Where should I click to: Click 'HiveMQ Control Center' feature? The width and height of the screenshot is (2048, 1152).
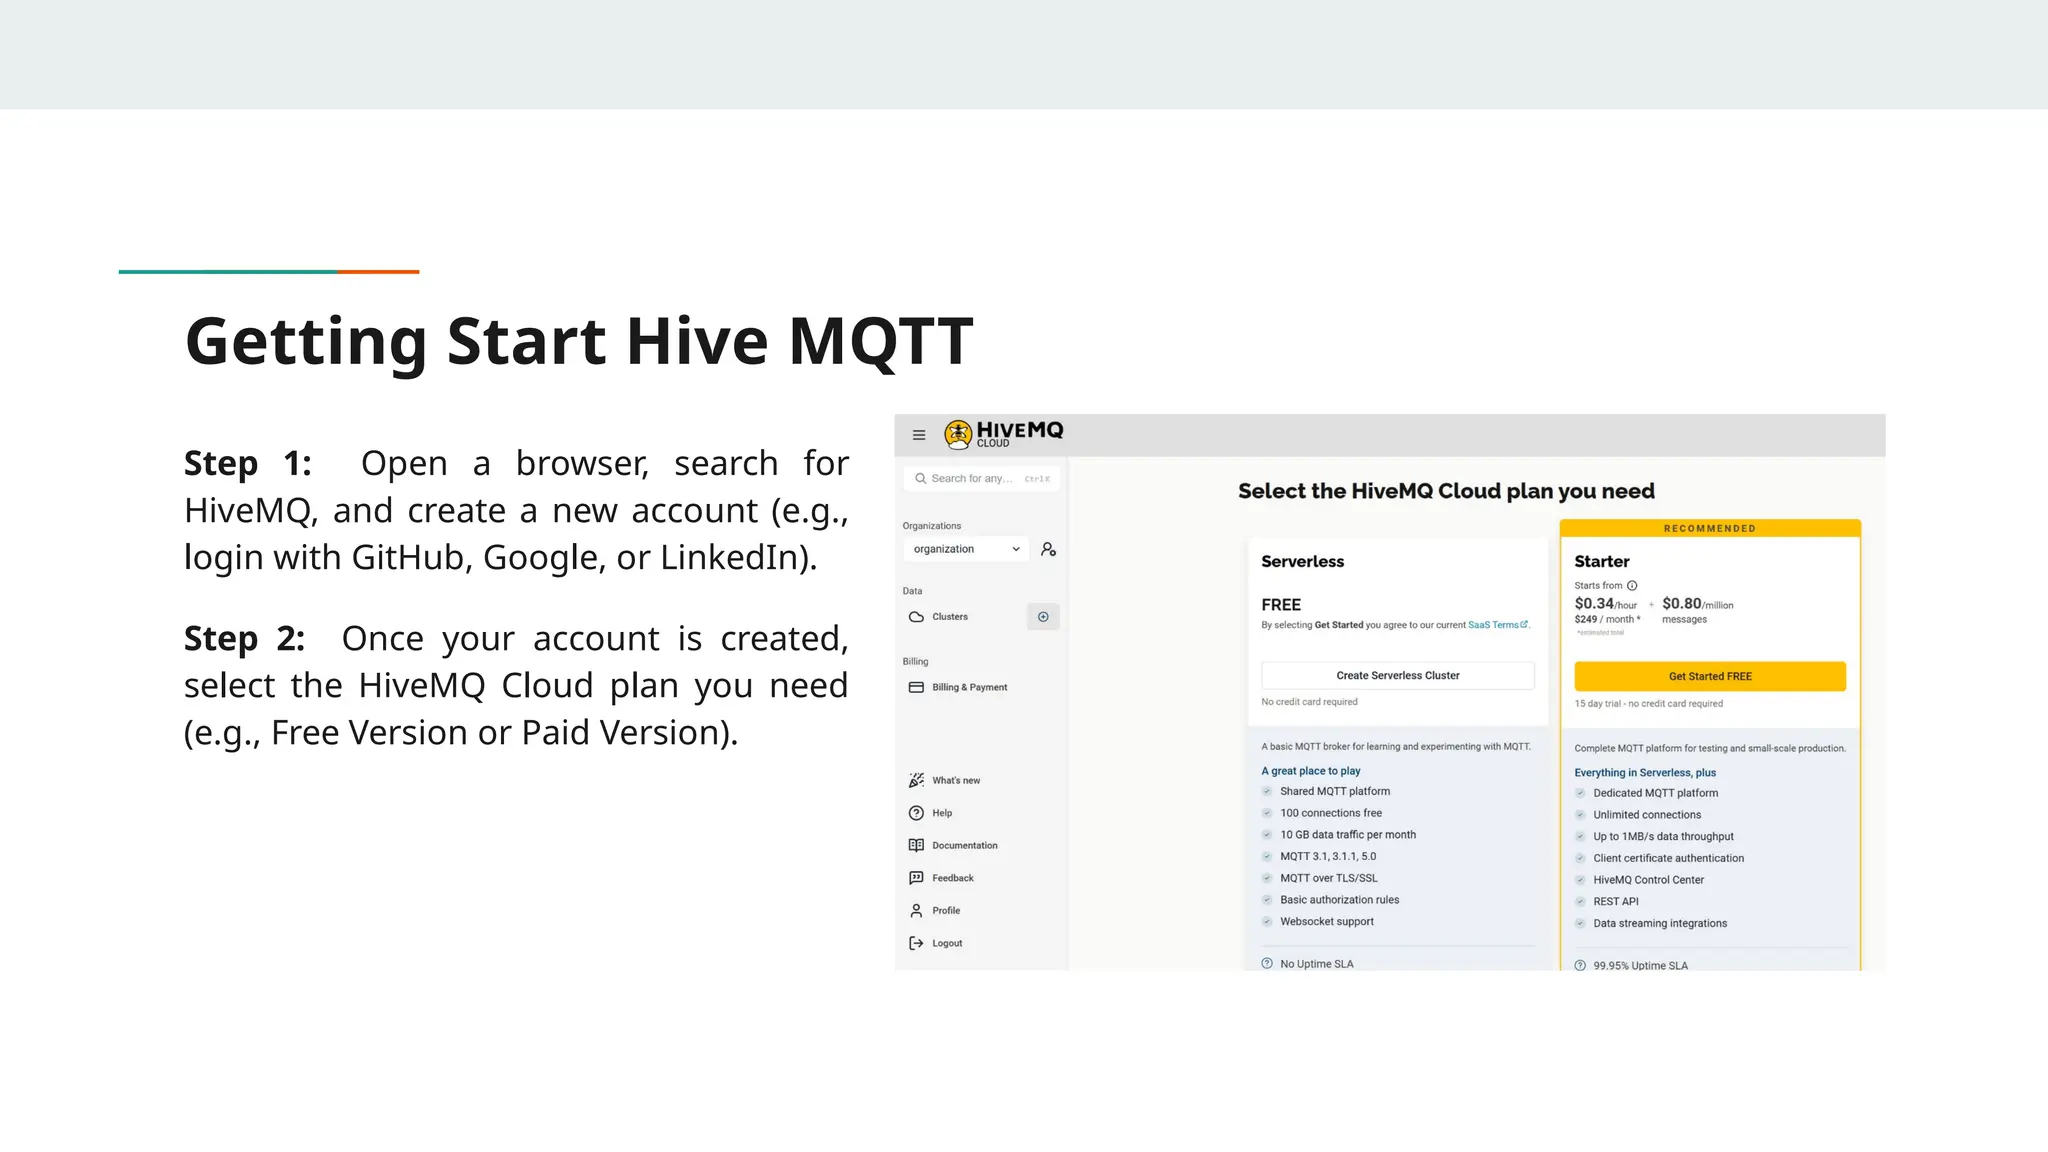coord(1649,880)
